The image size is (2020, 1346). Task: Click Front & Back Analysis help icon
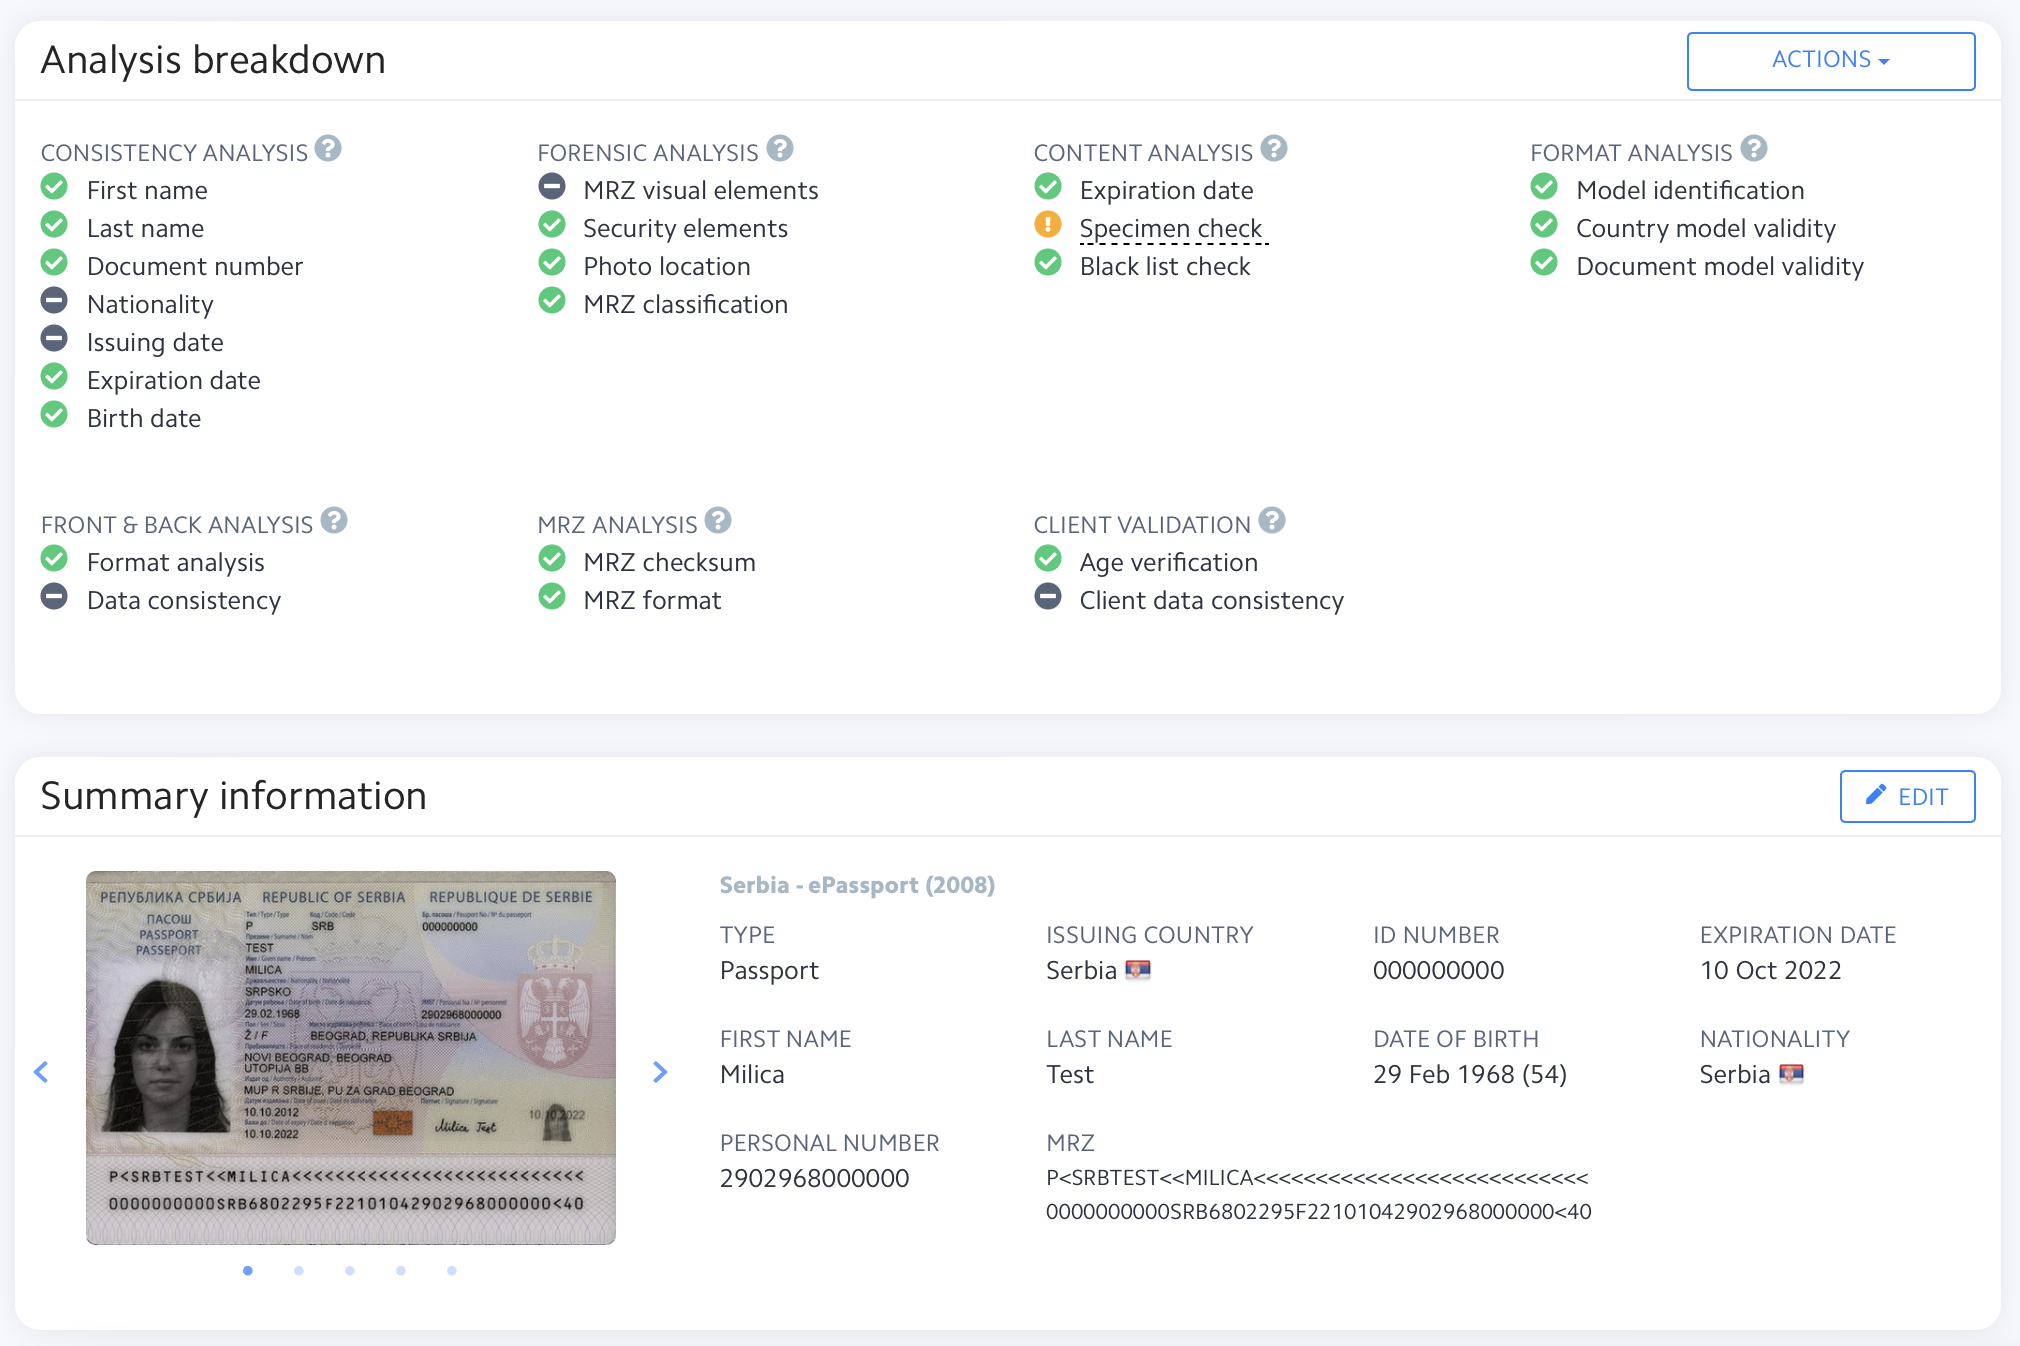point(334,521)
